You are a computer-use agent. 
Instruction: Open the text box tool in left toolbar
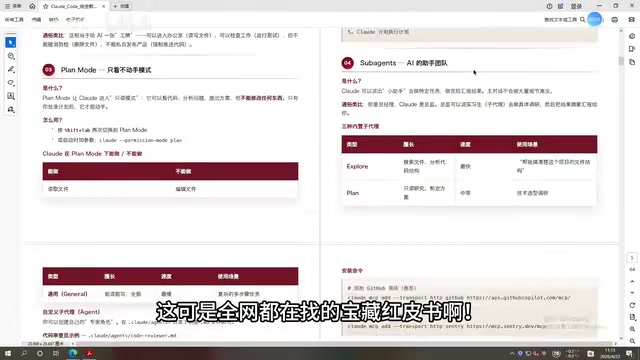(11, 96)
